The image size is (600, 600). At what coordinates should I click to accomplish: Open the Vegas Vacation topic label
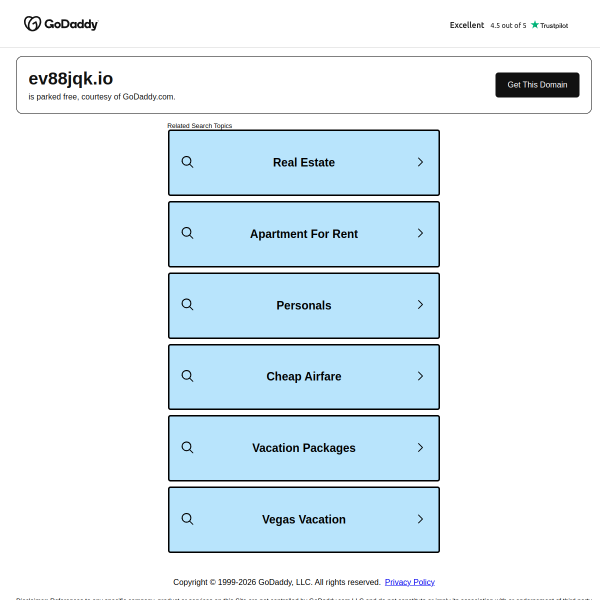[x=304, y=520]
